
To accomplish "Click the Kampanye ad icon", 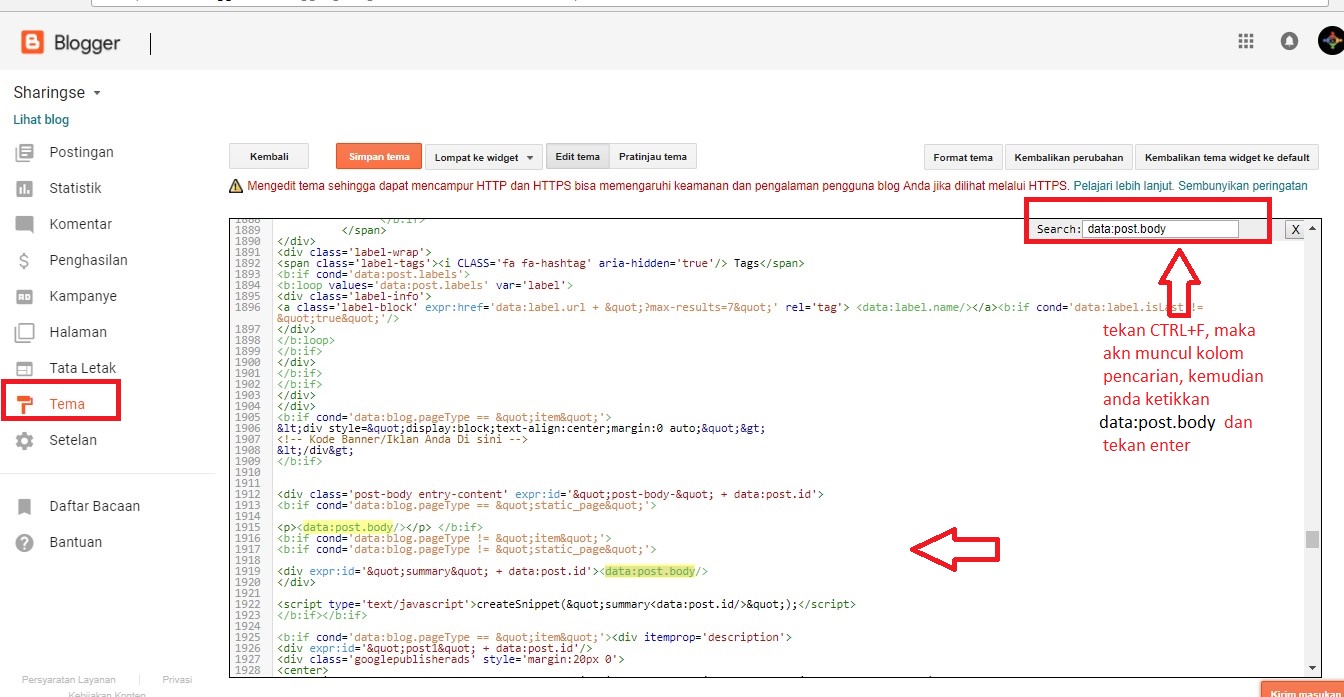I will [x=25, y=297].
